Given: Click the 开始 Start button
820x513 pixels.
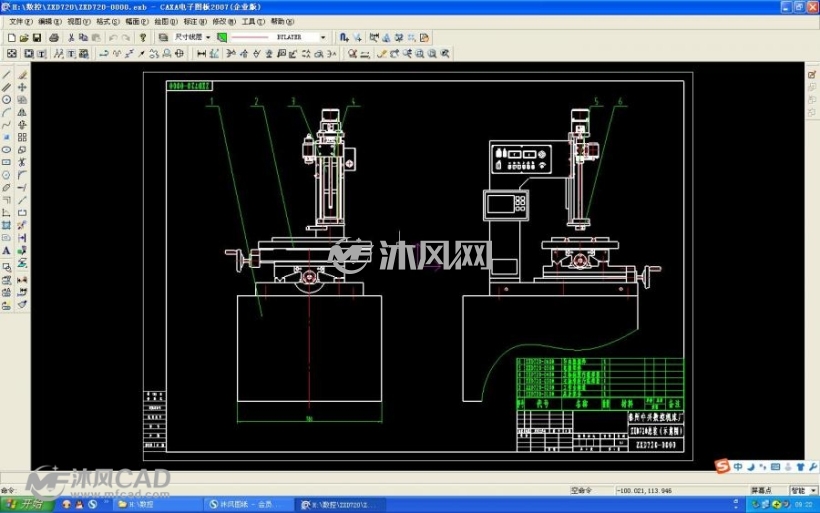Looking at the screenshot, I should [27, 504].
